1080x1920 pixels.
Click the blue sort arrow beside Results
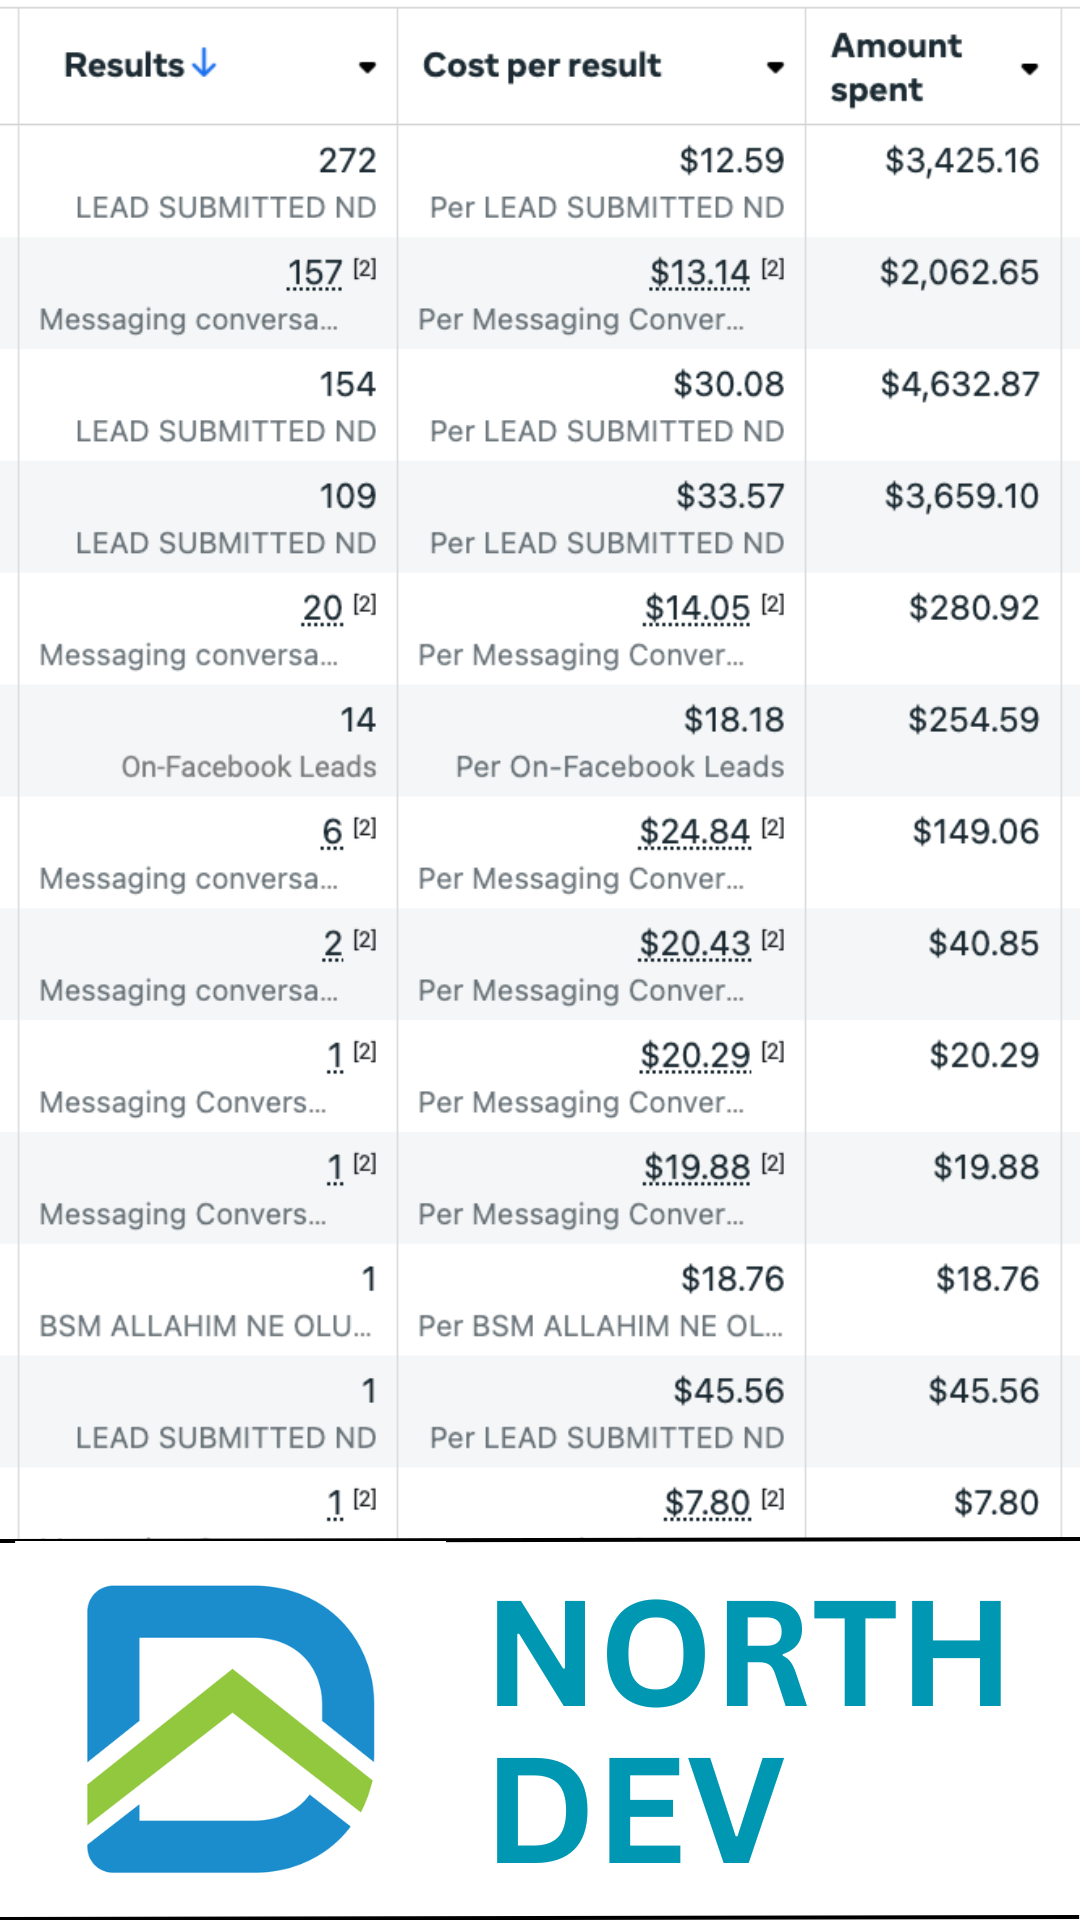(204, 64)
